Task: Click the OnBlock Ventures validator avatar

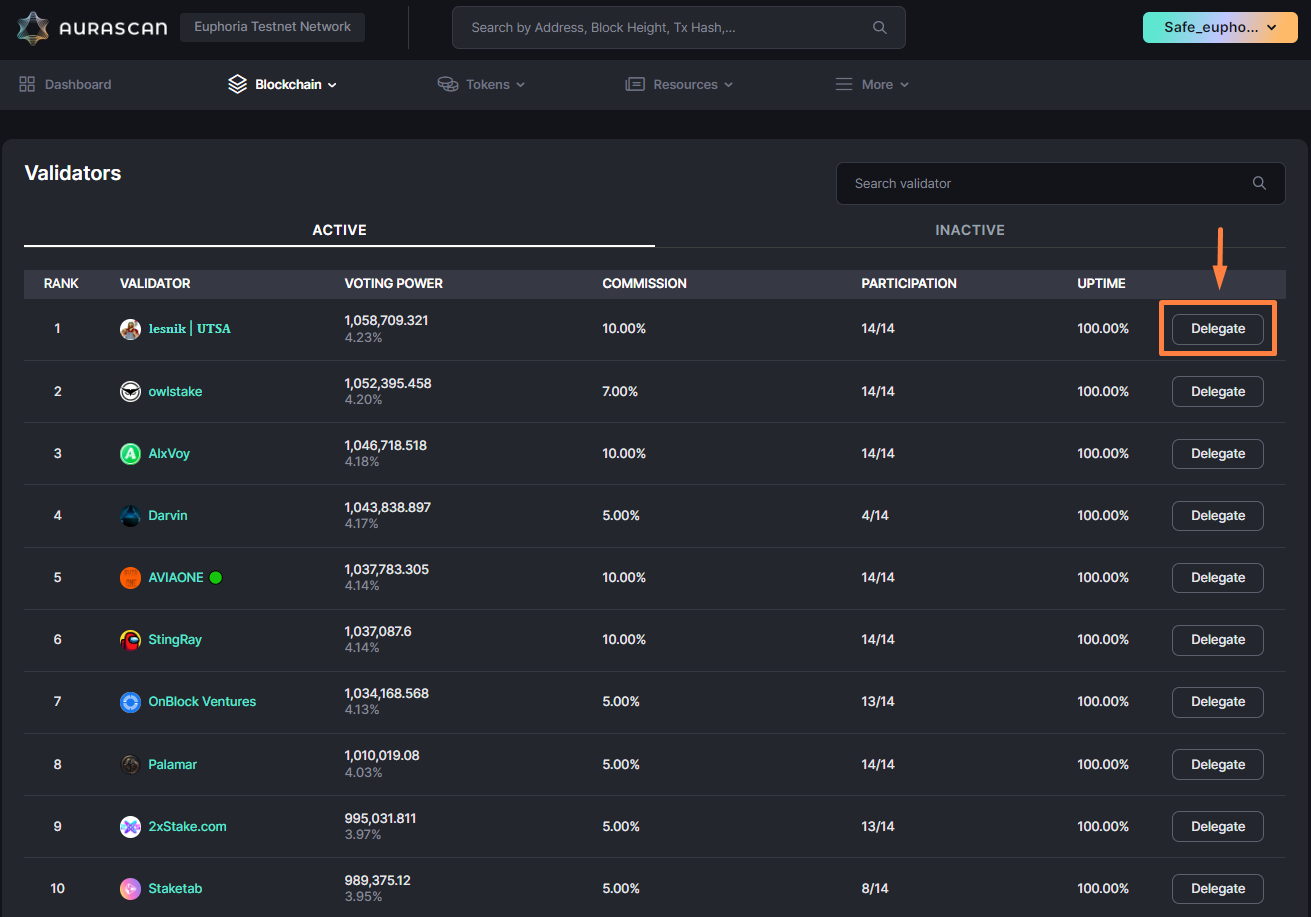Action: click(130, 702)
